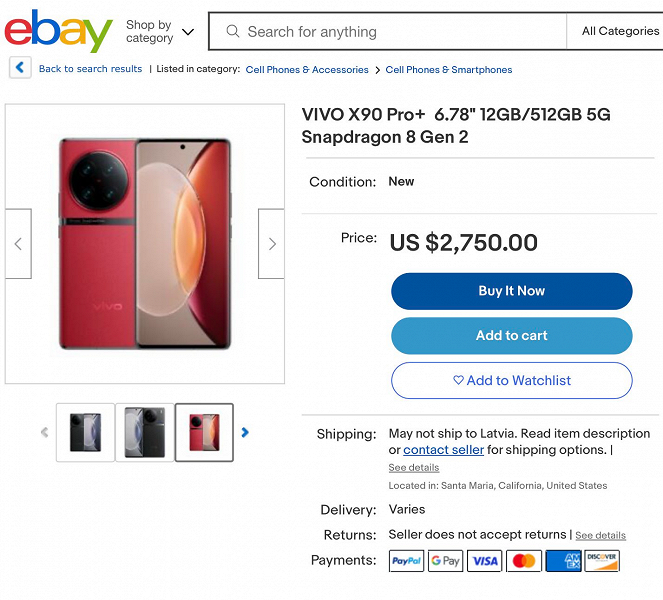Image resolution: width=663 pixels, height=600 pixels.
Task: Expand the Shop by category dropdown
Action: (x=160, y=32)
